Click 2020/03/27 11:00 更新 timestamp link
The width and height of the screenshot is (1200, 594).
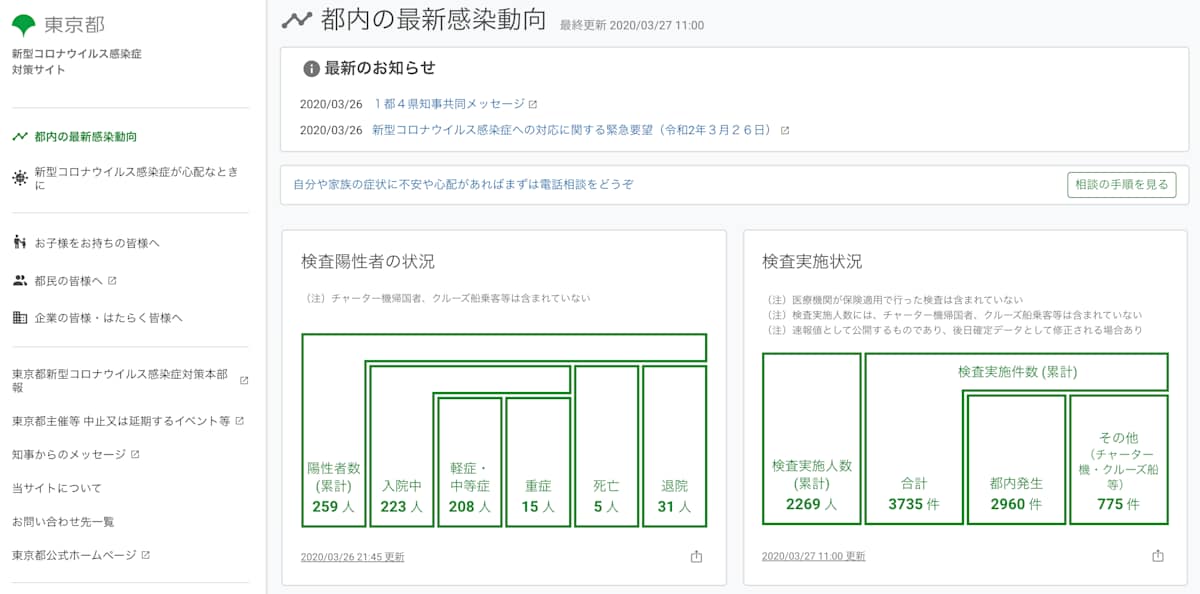pos(813,557)
